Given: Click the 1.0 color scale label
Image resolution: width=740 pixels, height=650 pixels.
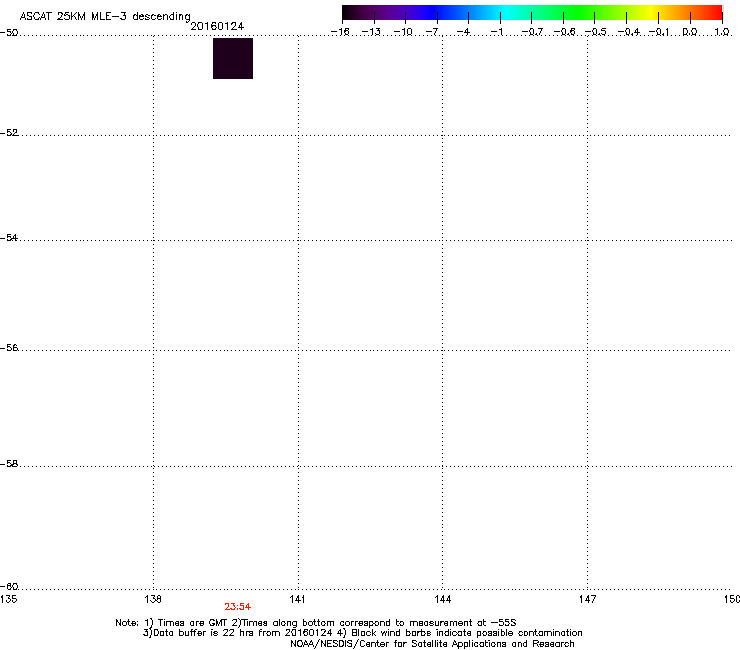Looking at the screenshot, I should tap(722, 32).
